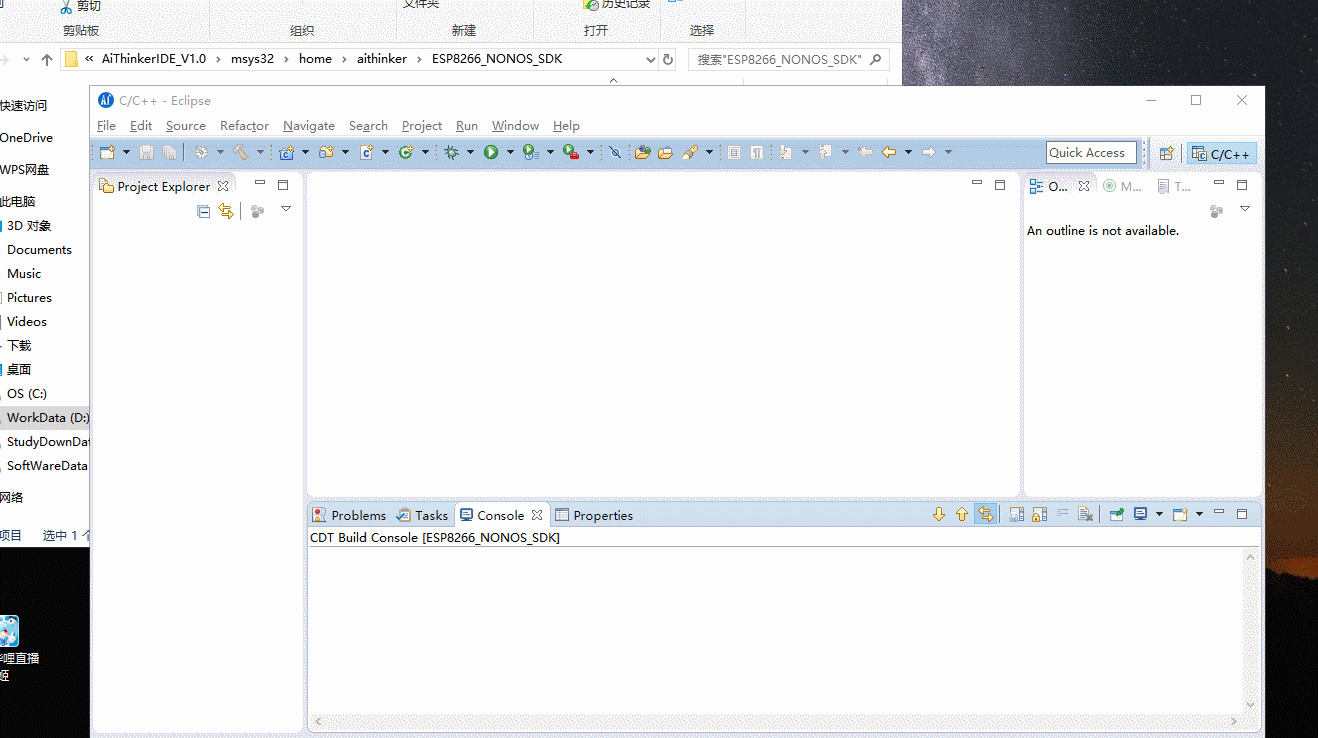Click the New C/C++ Source Folder icon

326,152
